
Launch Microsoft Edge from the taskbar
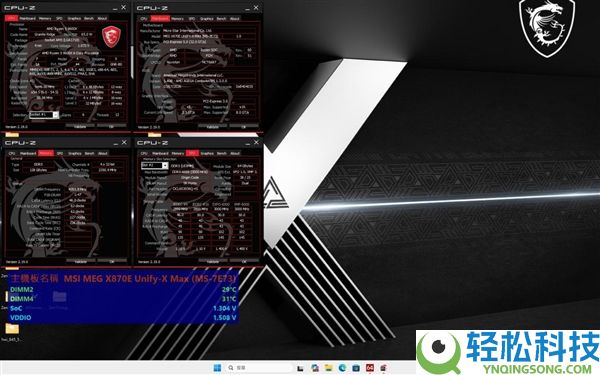(x=342, y=368)
